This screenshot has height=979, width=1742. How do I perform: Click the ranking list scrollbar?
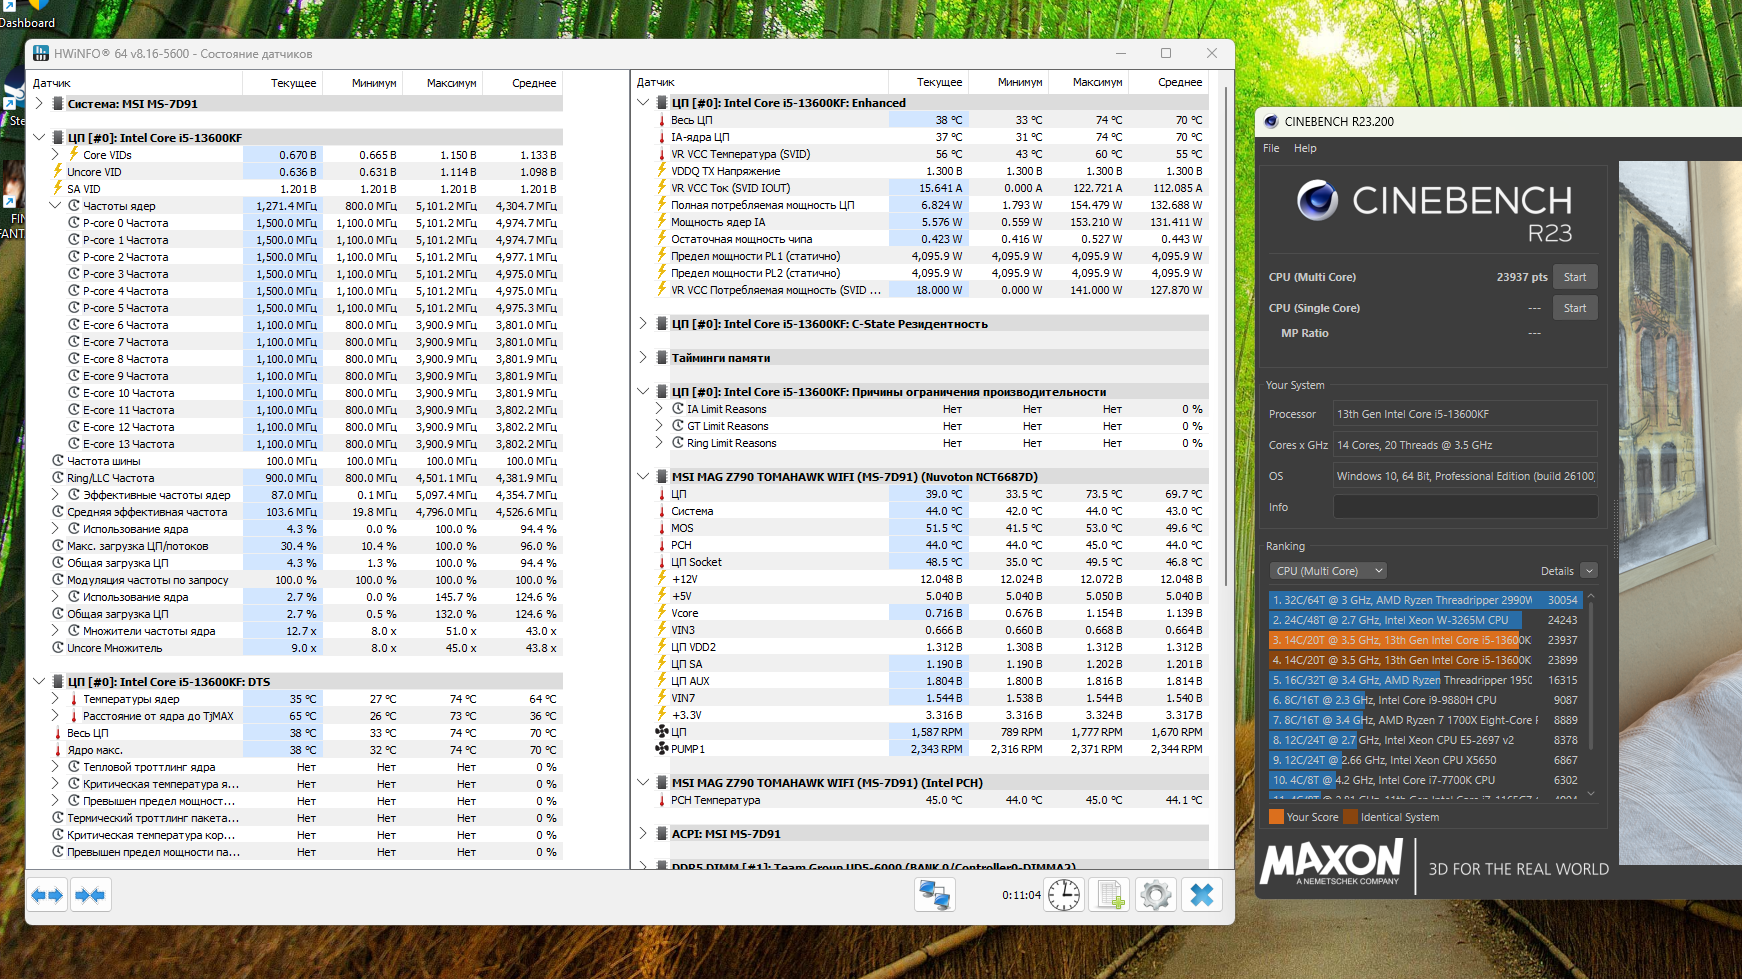pos(1591,675)
